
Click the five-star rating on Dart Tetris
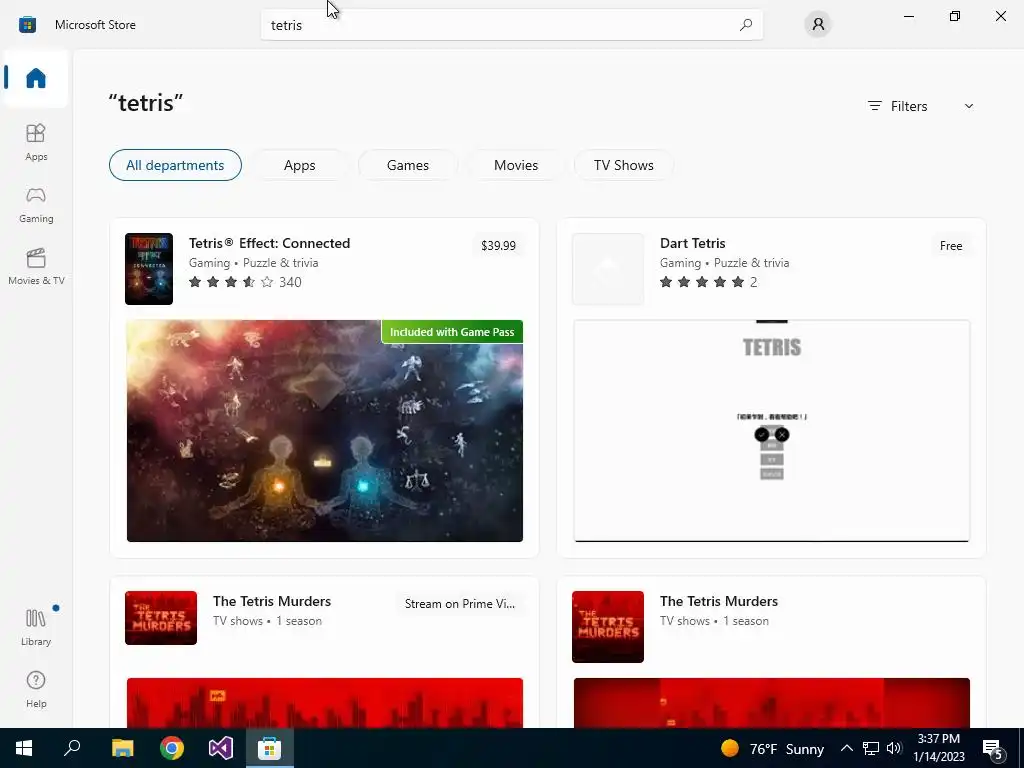click(702, 282)
